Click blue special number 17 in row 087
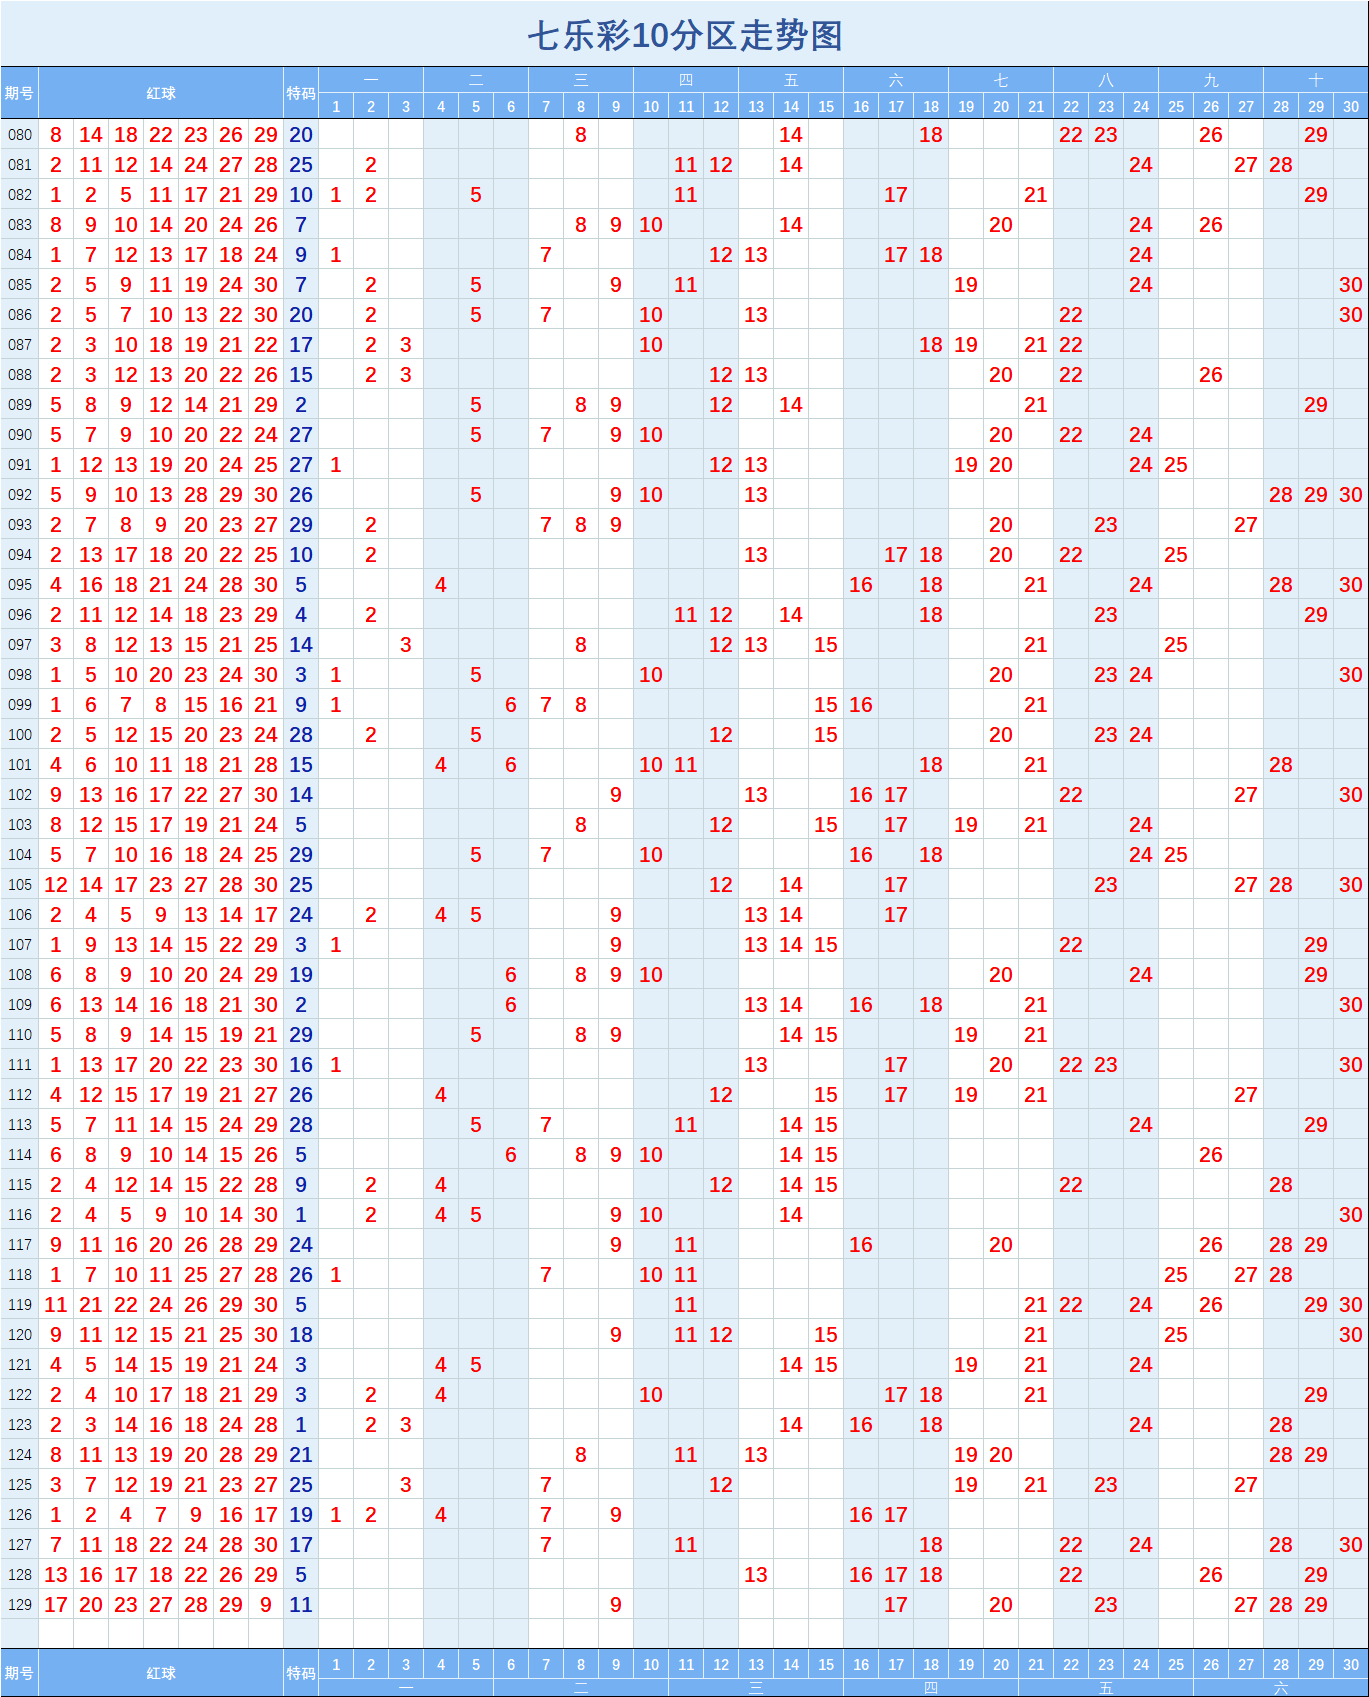 [301, 345]
